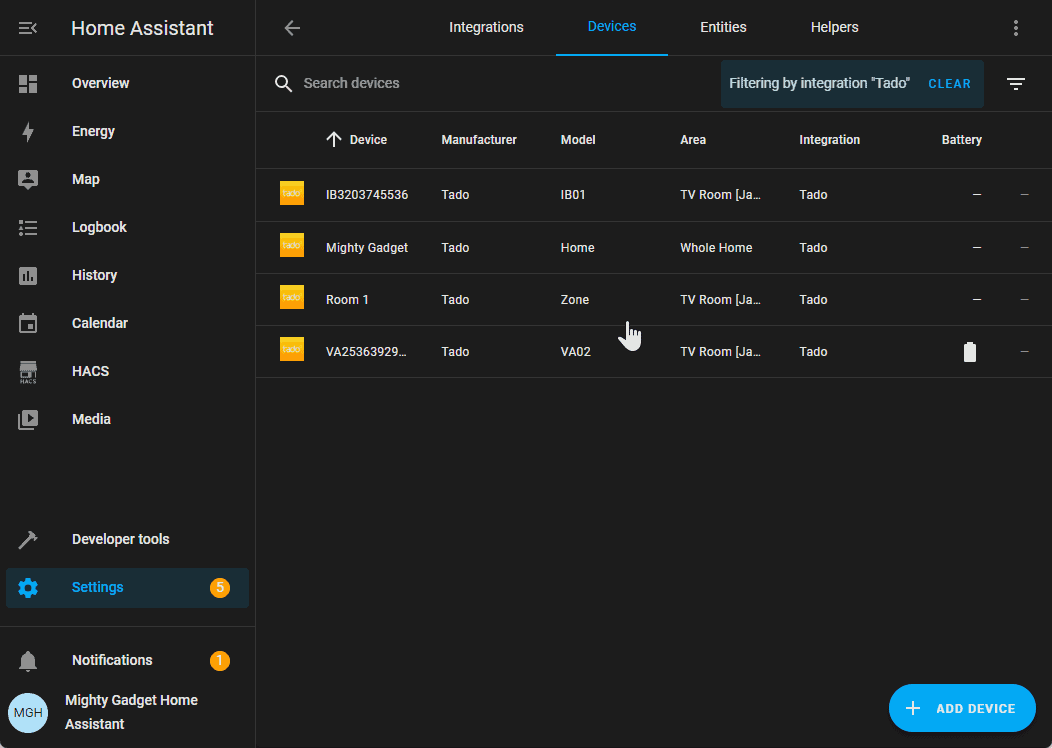1052x748 pixels.
Task: Open the Developer tools hammer icon
Action: (28, 540)
